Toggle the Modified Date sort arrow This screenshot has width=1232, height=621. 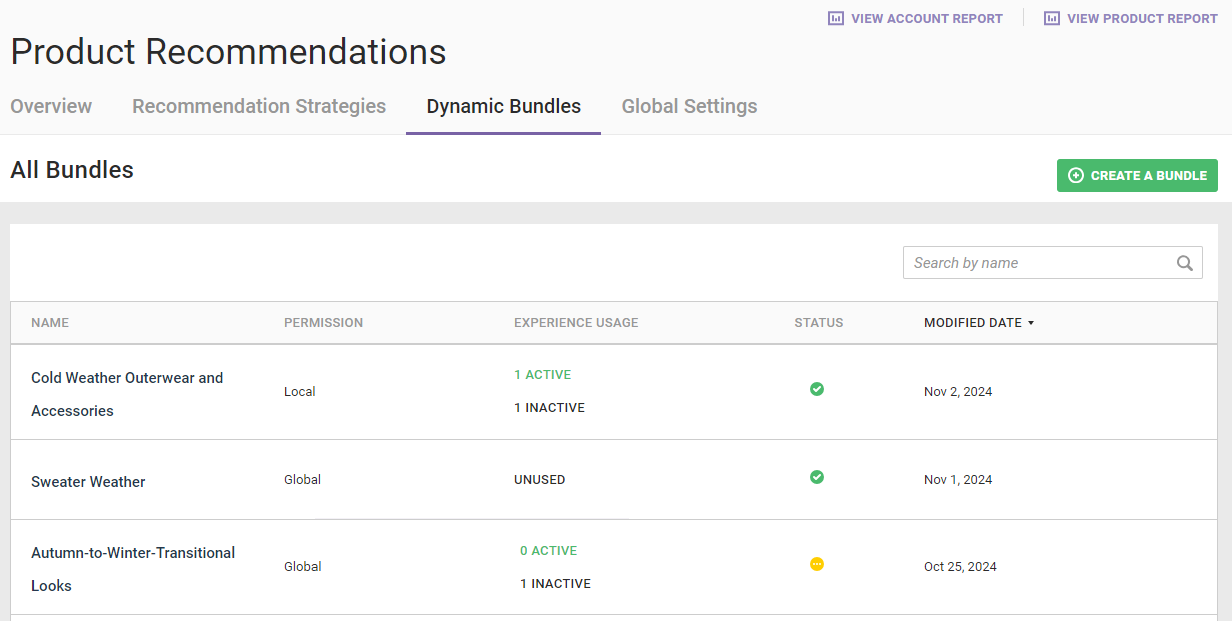click(x=1031, y=323)
